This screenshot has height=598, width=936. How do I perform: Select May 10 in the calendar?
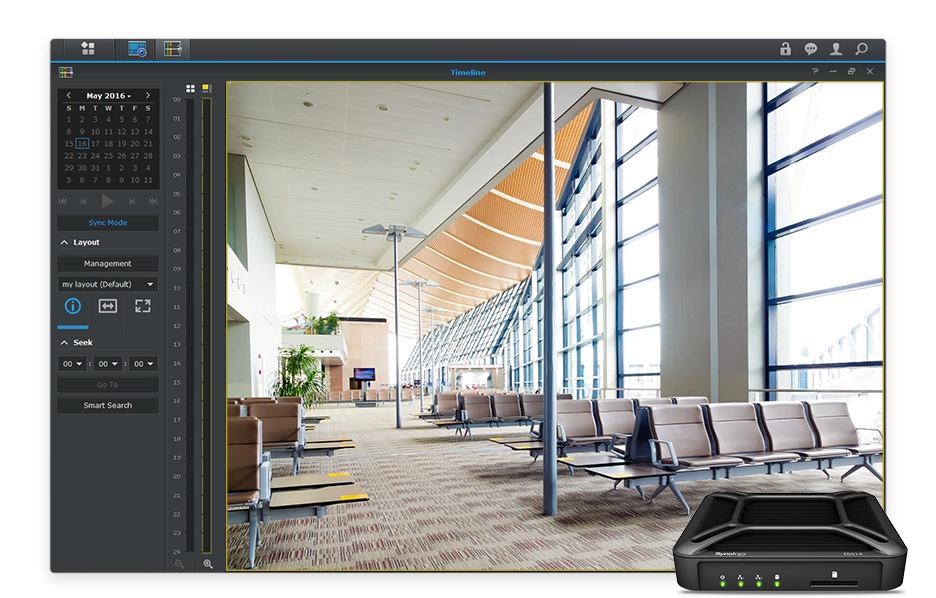96,132
